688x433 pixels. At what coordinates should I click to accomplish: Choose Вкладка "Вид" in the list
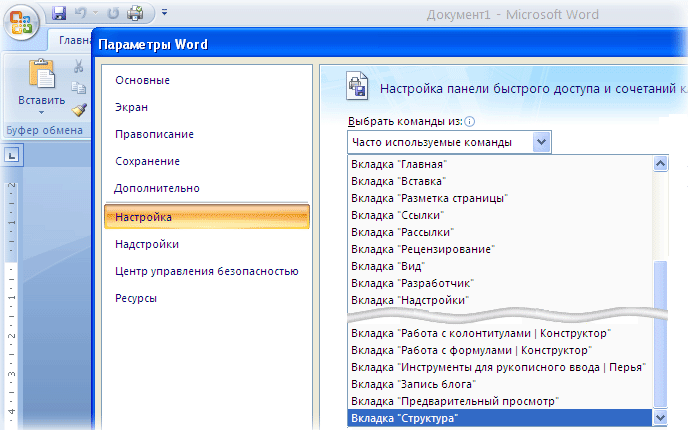(499, 266)
